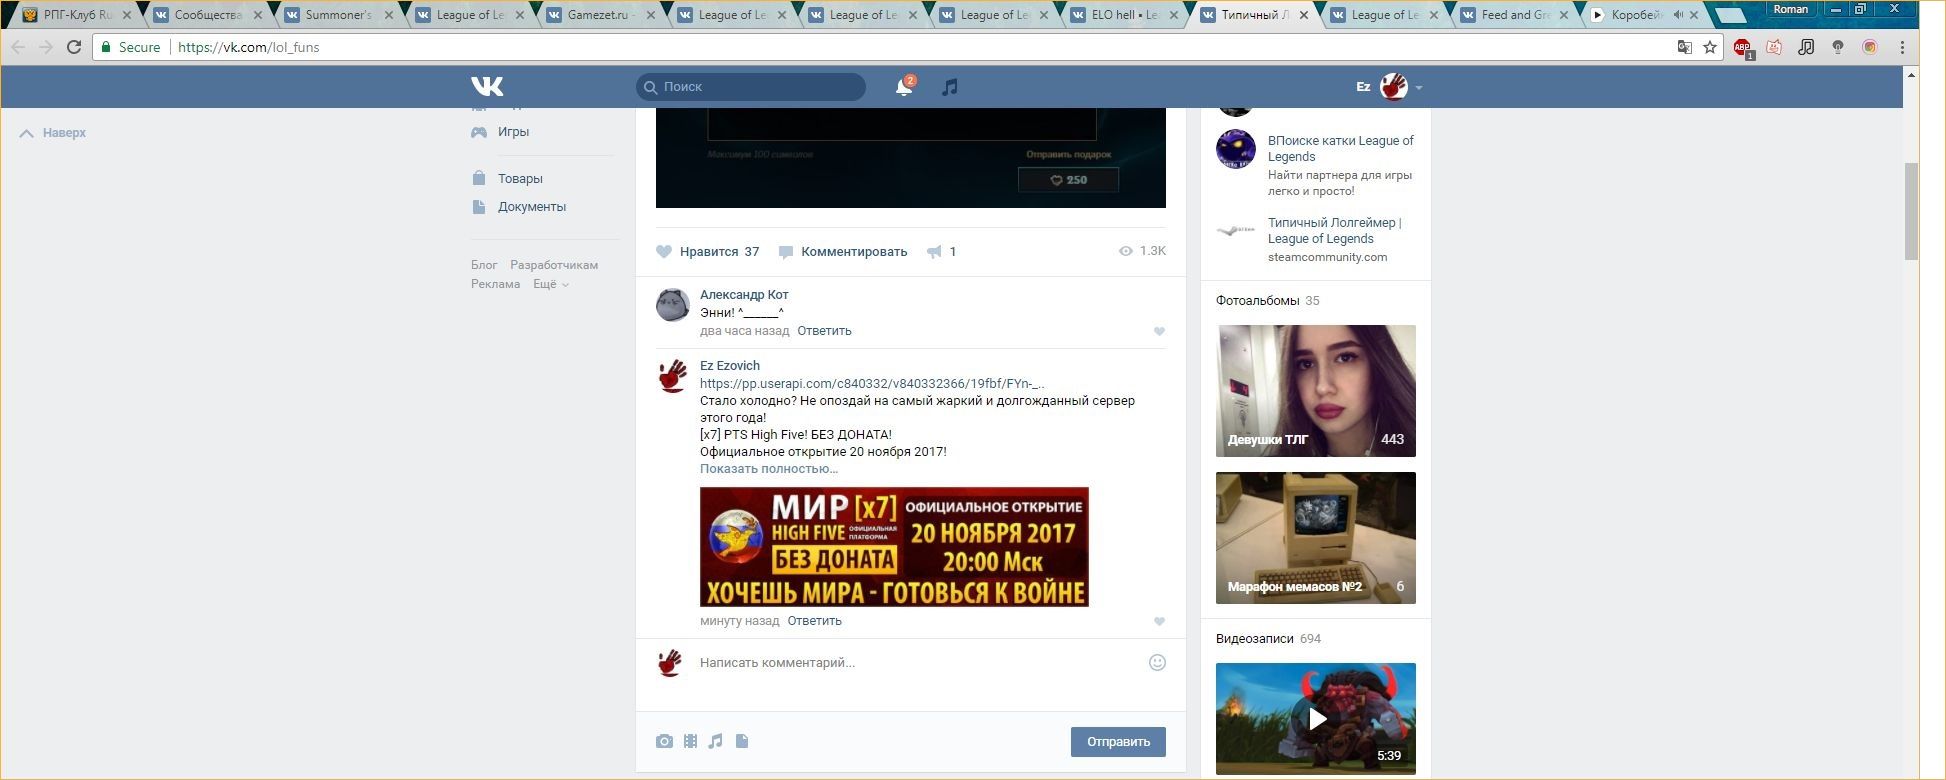Open Товары in the left sidebar

[x=520, y=179]
